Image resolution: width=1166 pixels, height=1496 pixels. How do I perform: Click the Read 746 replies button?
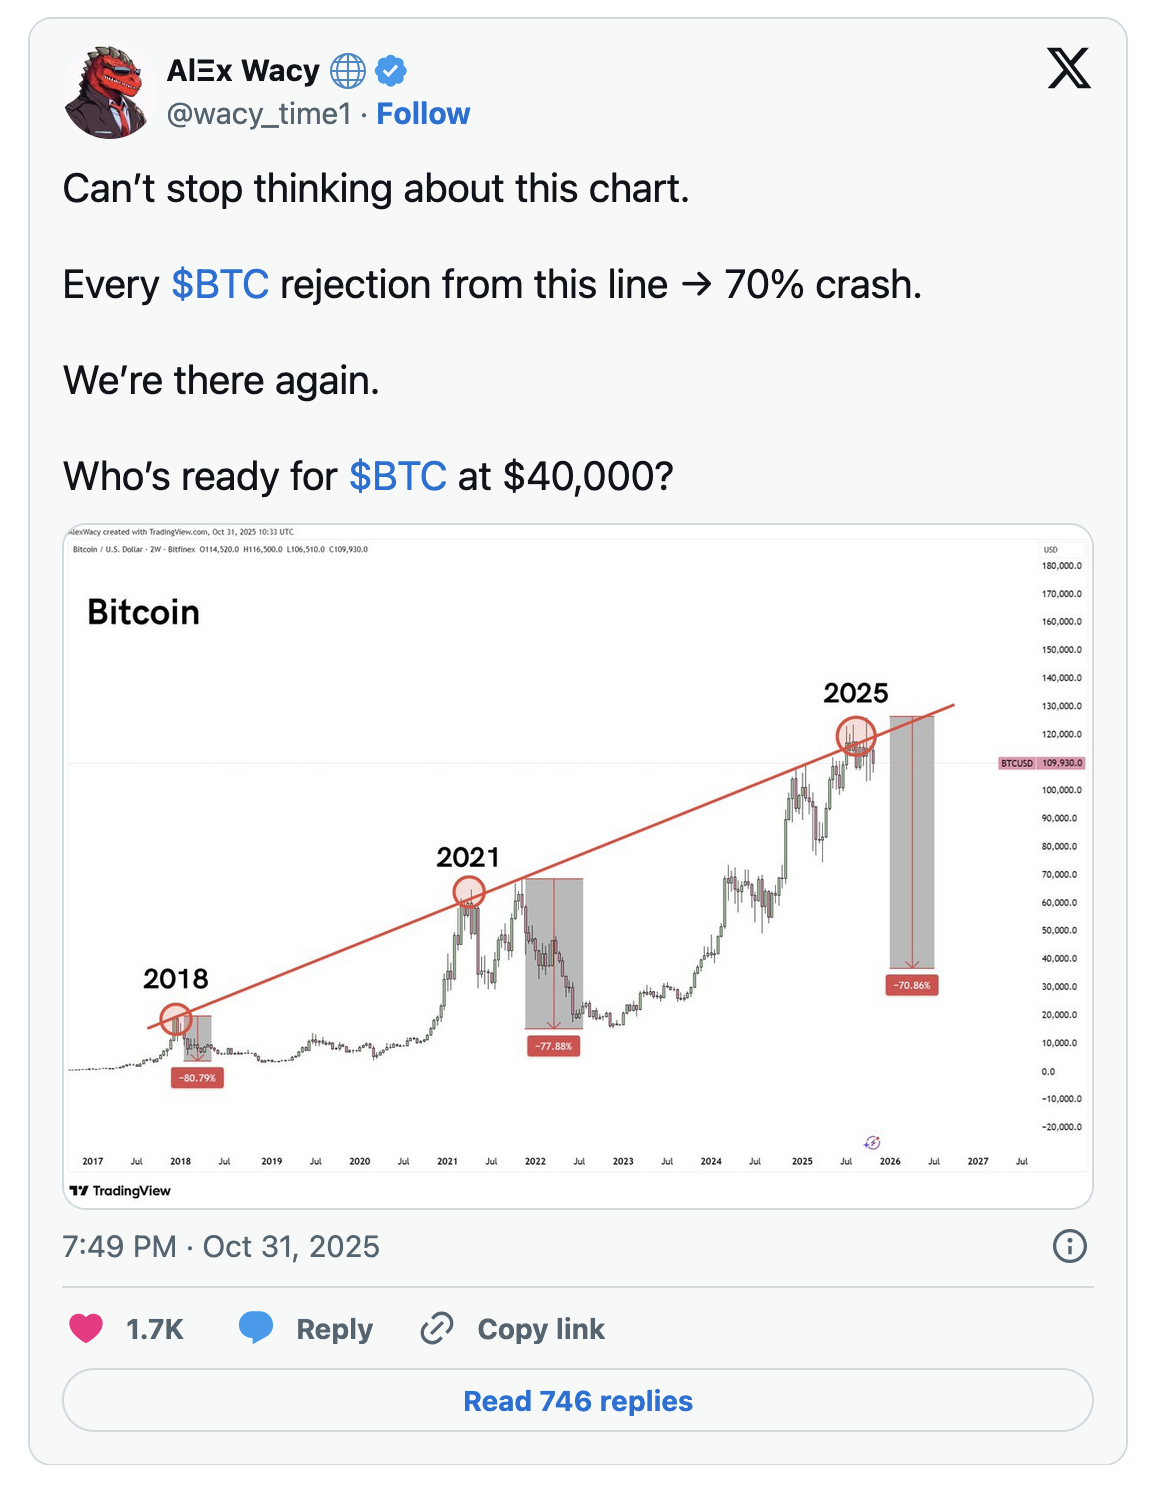576,1402
